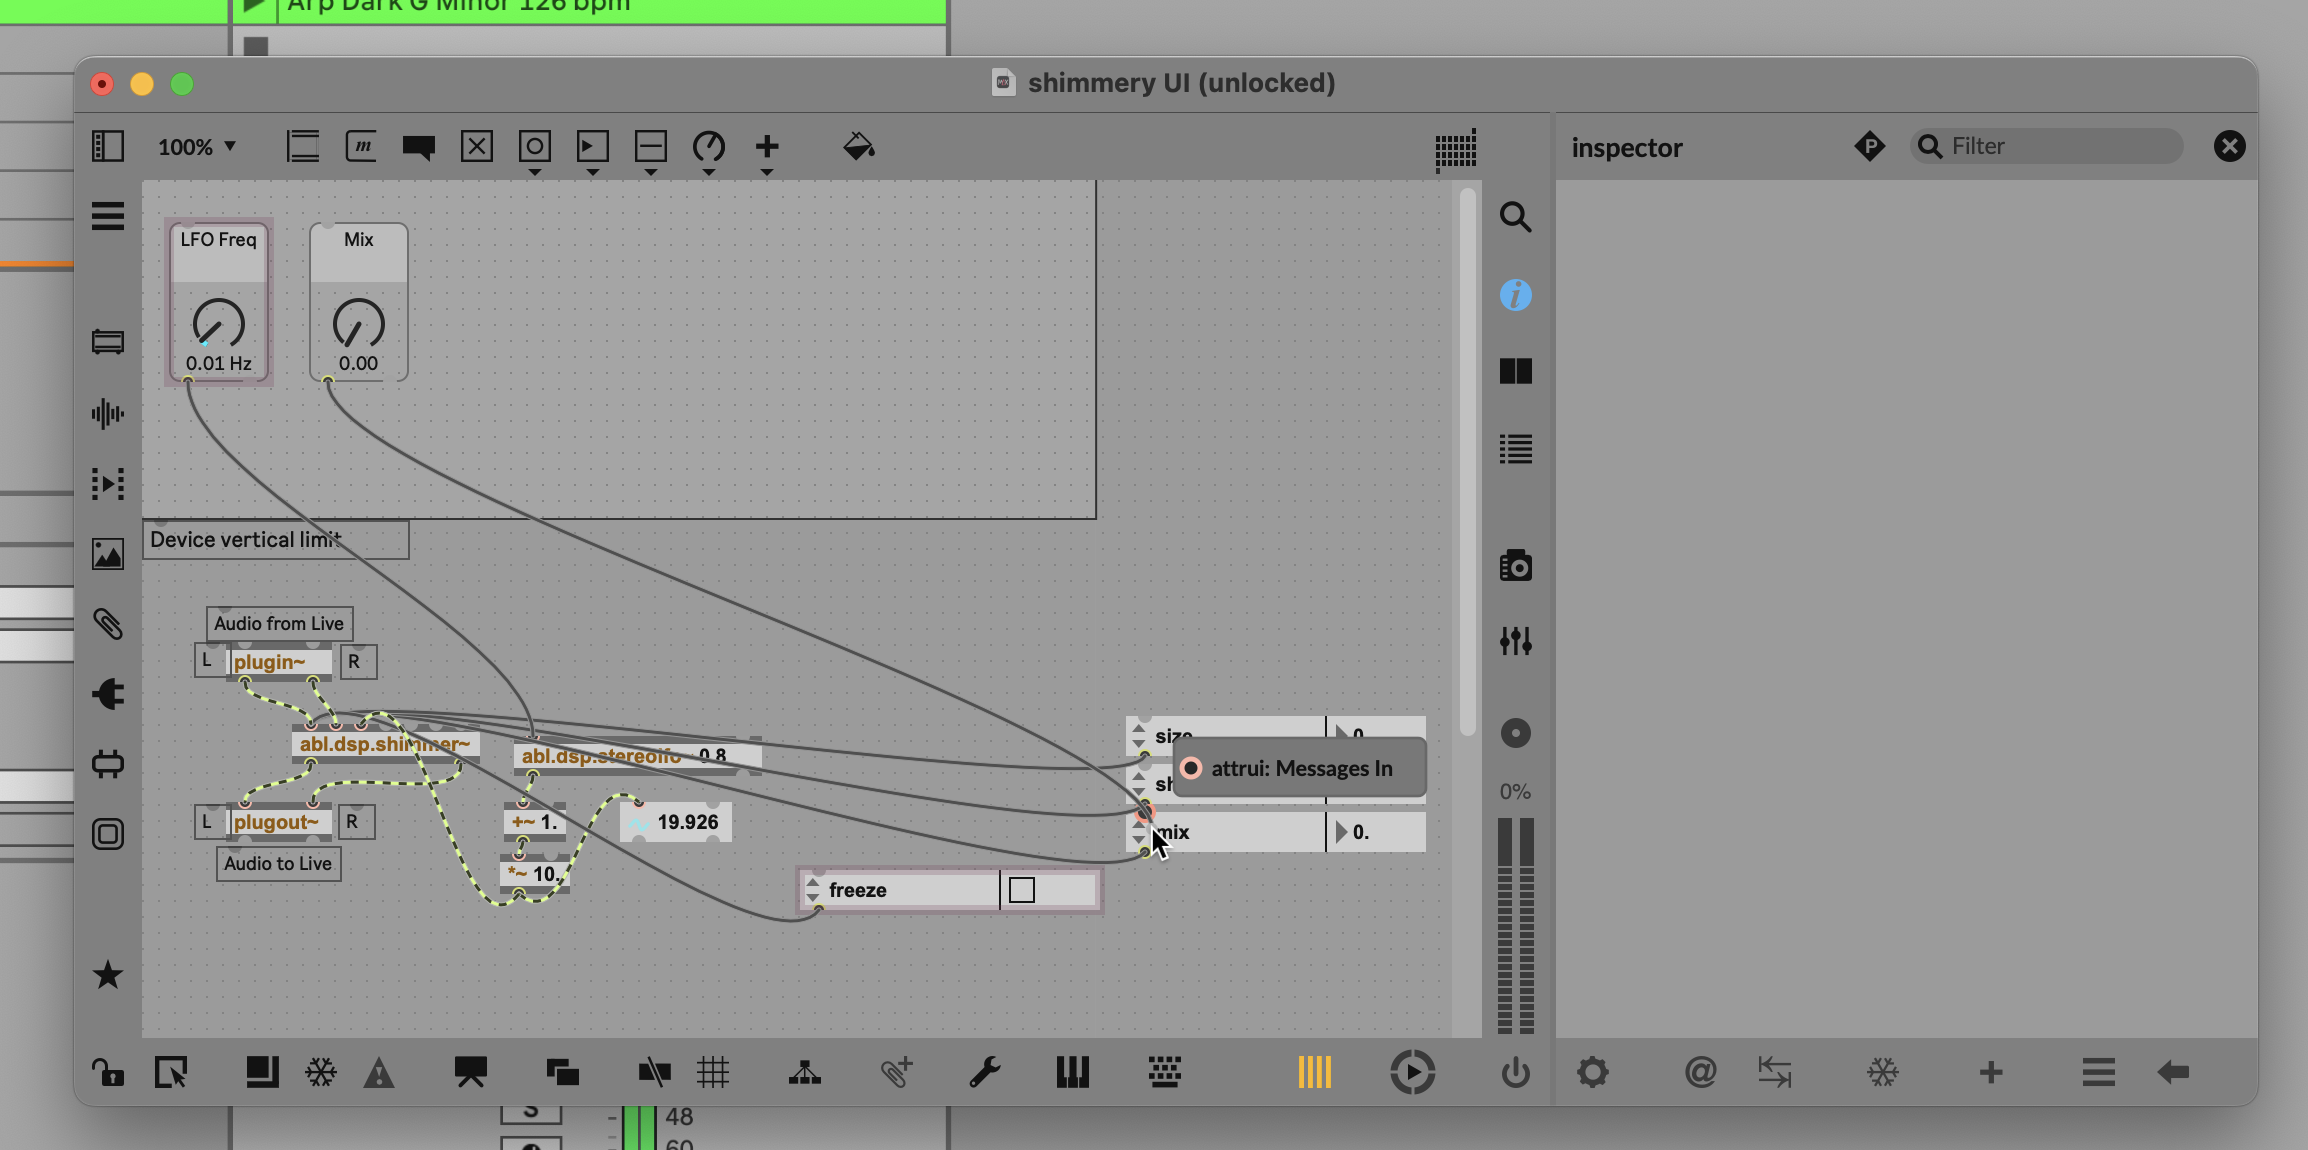Open the patcher search magnifier icon
Screen dimensions: 2308x1150
coord(1515,217)
